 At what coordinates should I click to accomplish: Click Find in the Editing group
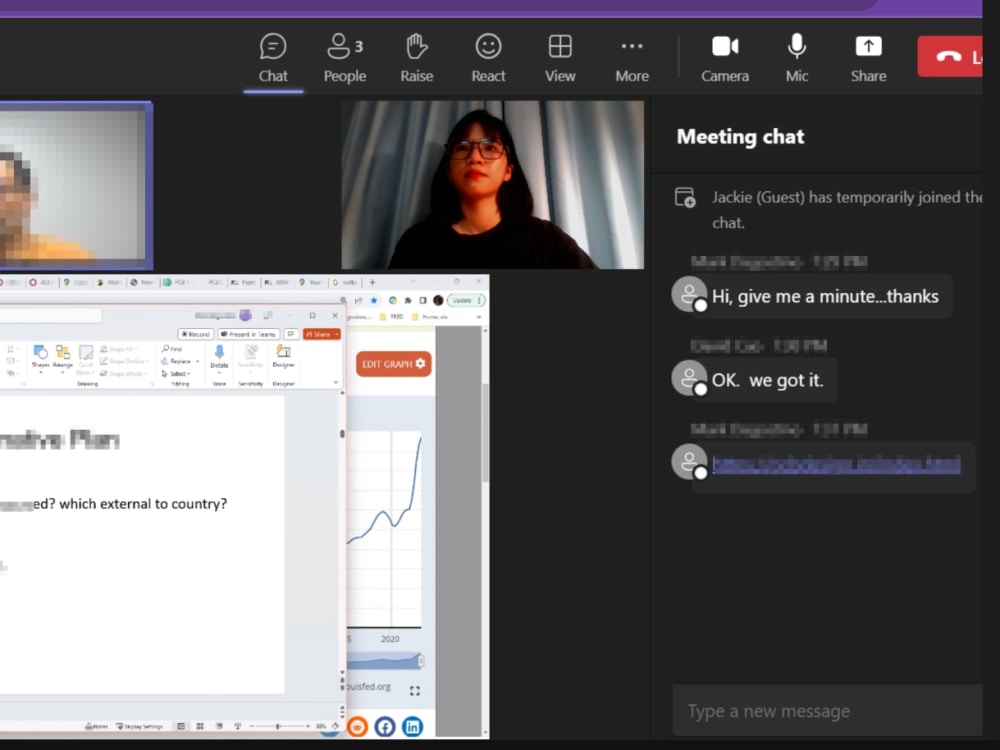pos(172,349)
